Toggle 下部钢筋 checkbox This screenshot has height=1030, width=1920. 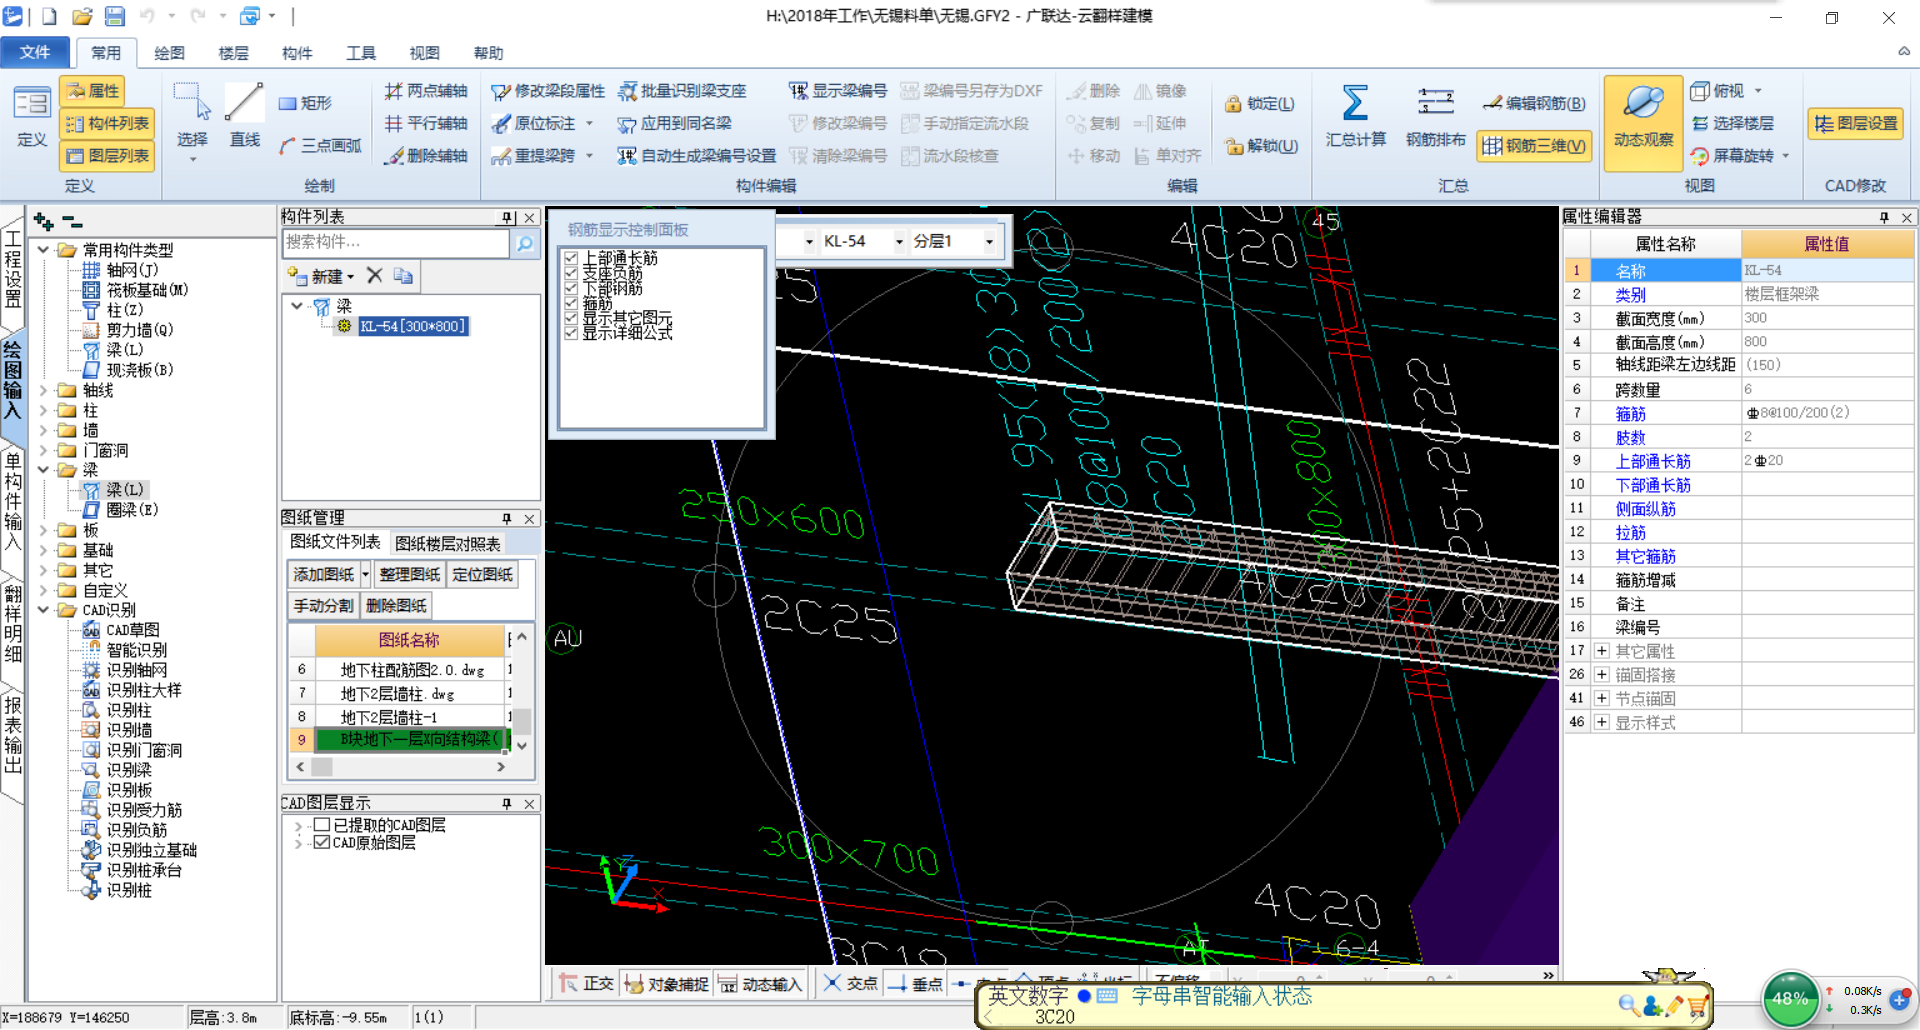click(571, 288)
